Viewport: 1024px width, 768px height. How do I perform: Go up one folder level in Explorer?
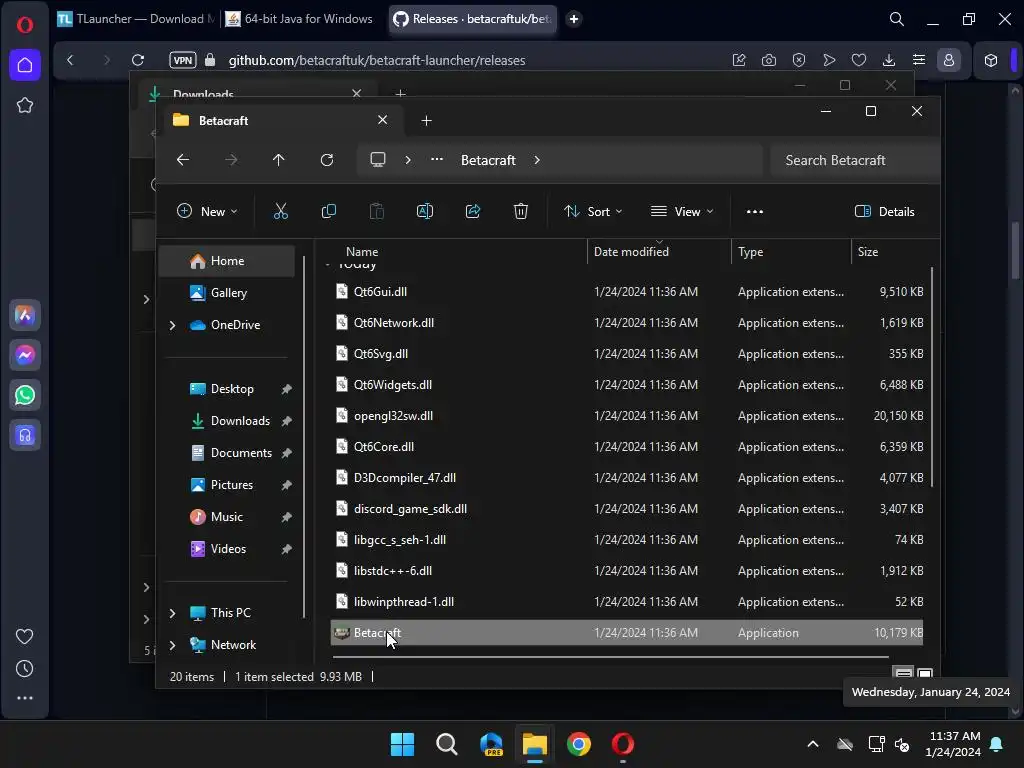279,160
